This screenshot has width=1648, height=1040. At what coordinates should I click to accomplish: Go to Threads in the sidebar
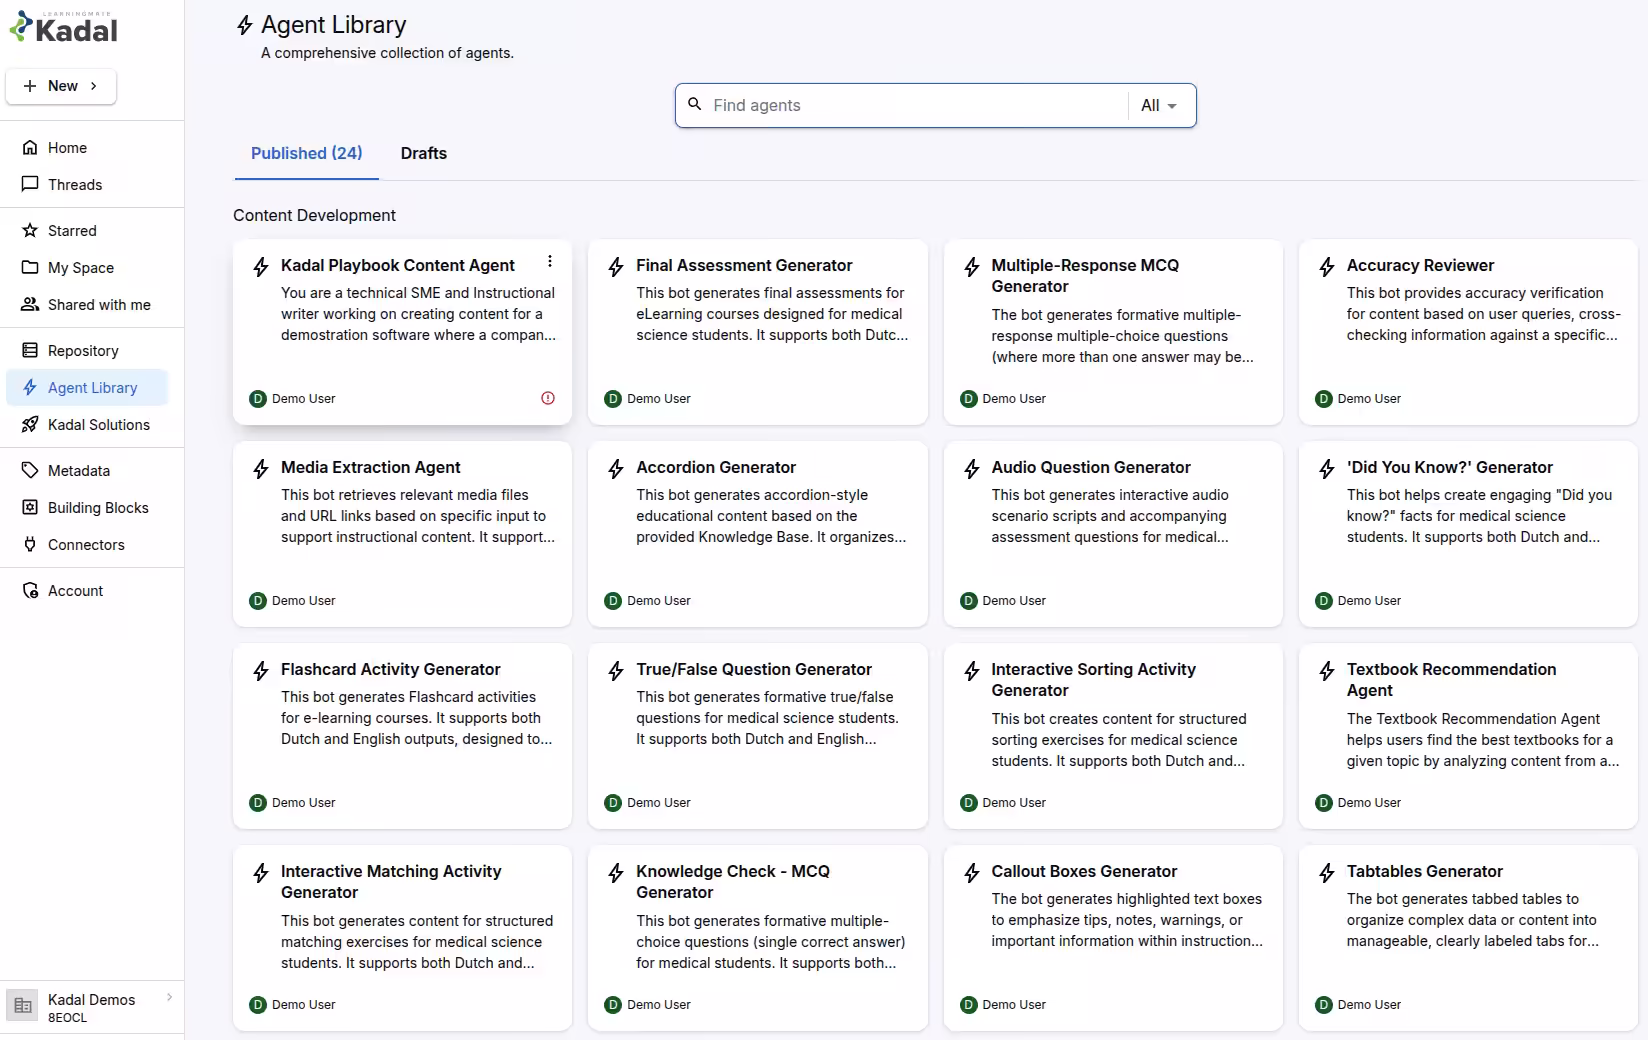(75, 185)
